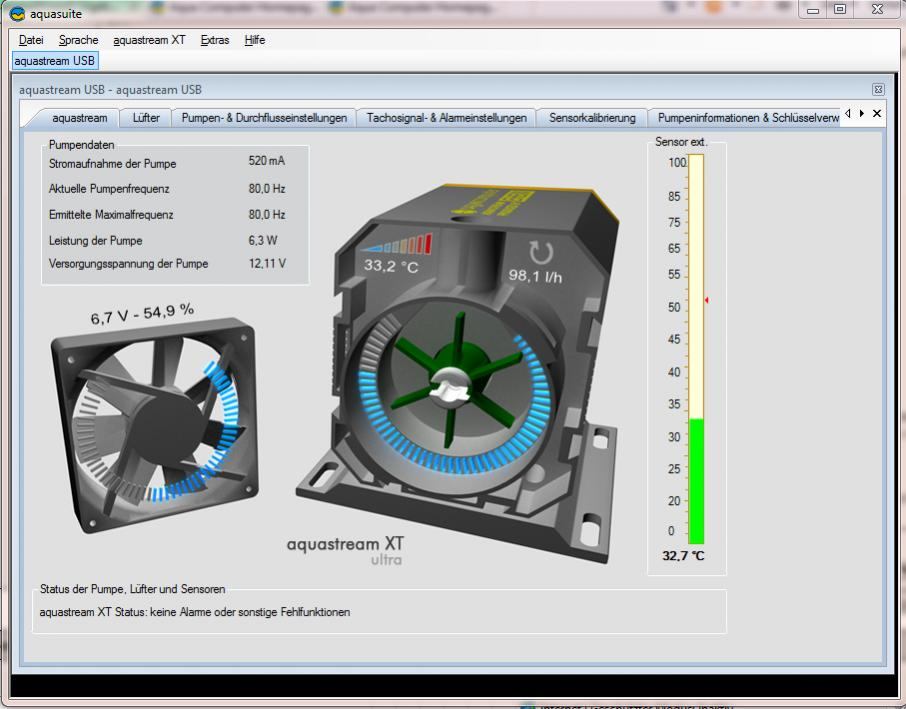Viewport: 906px width, 709px height.
Task: Click the 12,11 V supply voltage value
Action: click(267, 263)
